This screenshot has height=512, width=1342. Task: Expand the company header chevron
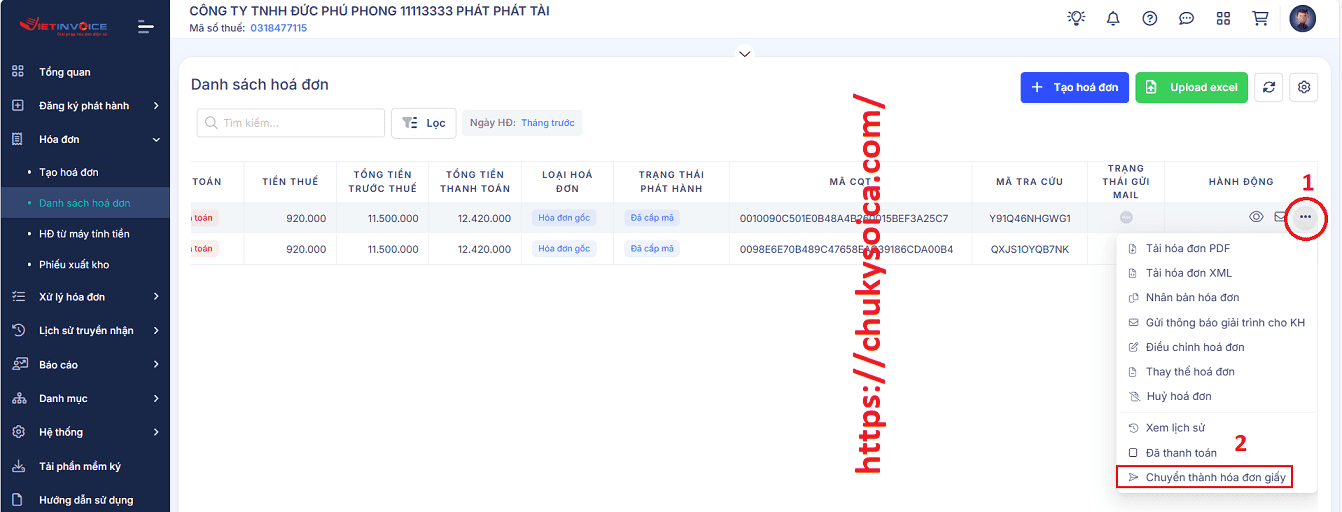tap(743, 52)
